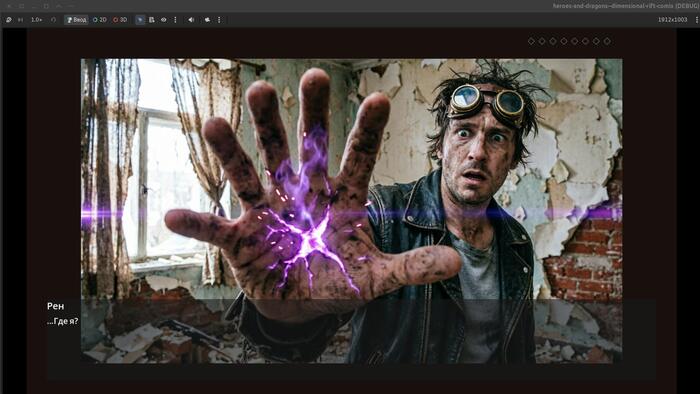Viewport: 700px width, 394px height.
Task: Switch to 2D selection mode
Action: [100, 20]
